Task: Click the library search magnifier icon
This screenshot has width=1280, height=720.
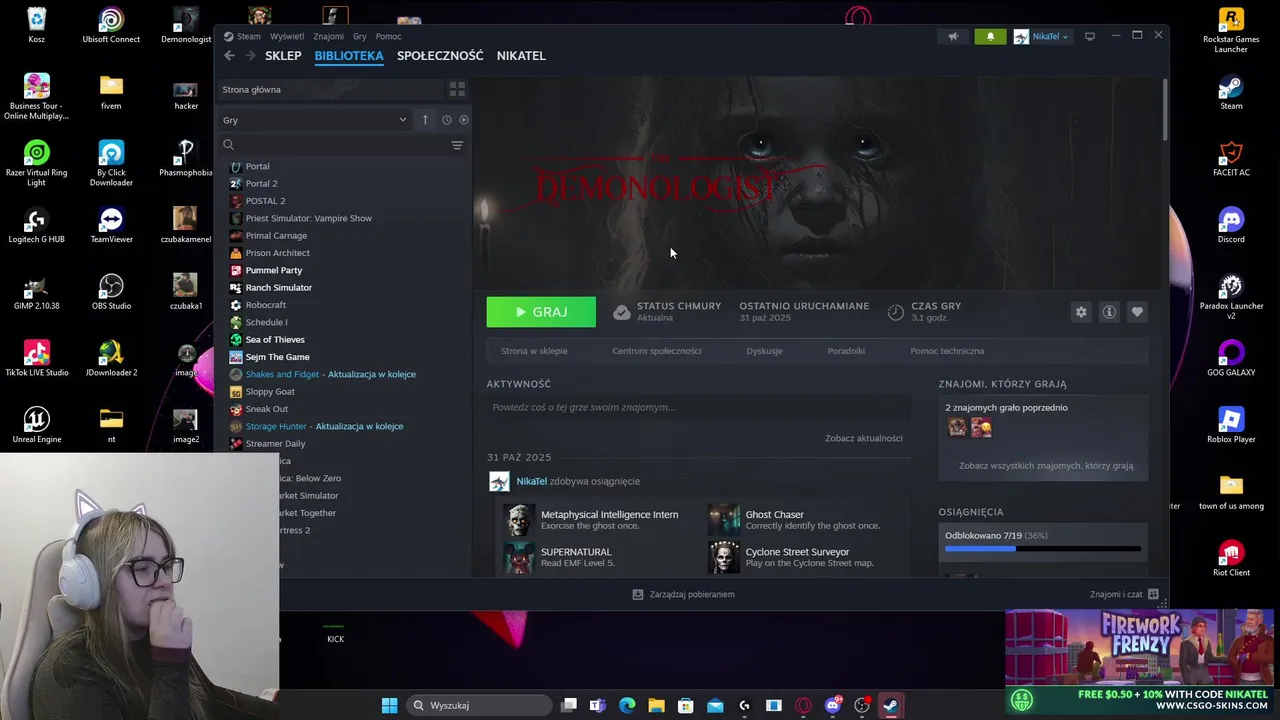Action: point(228,145)
